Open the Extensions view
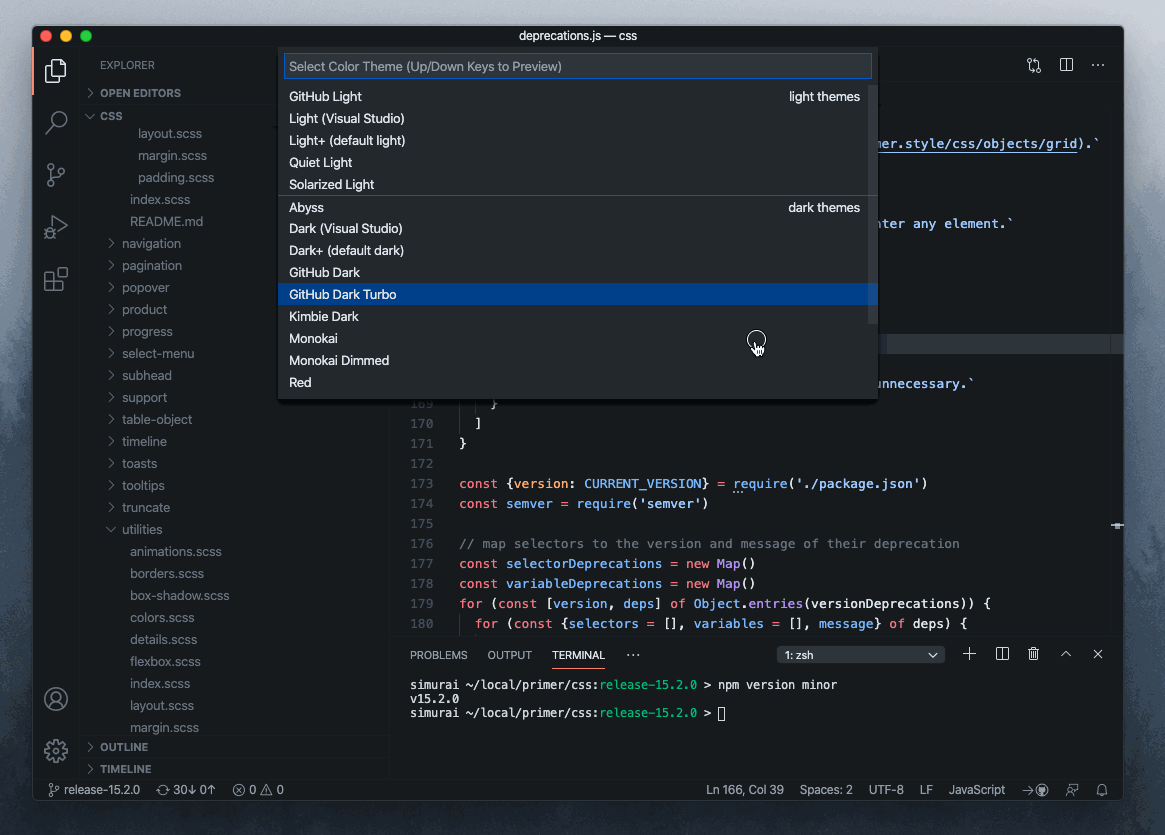 (x=55, y=280)
